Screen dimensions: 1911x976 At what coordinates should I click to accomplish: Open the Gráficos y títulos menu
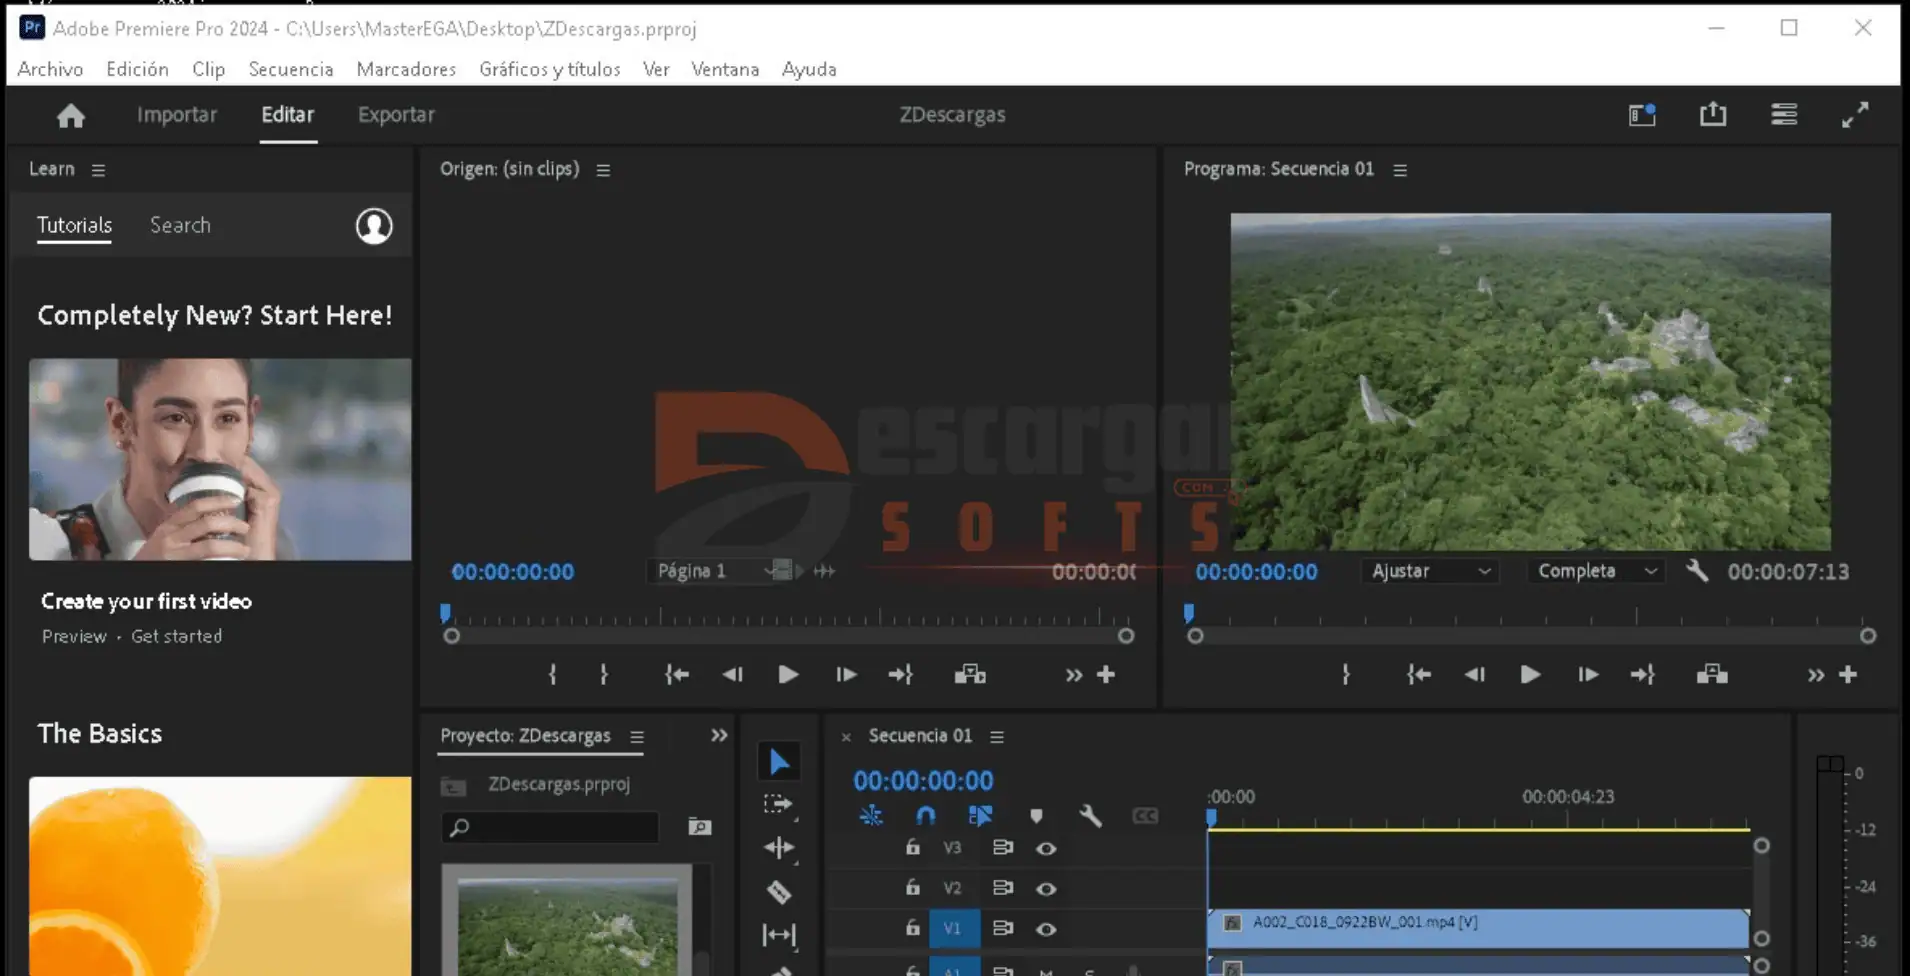[x=549, y=69]
